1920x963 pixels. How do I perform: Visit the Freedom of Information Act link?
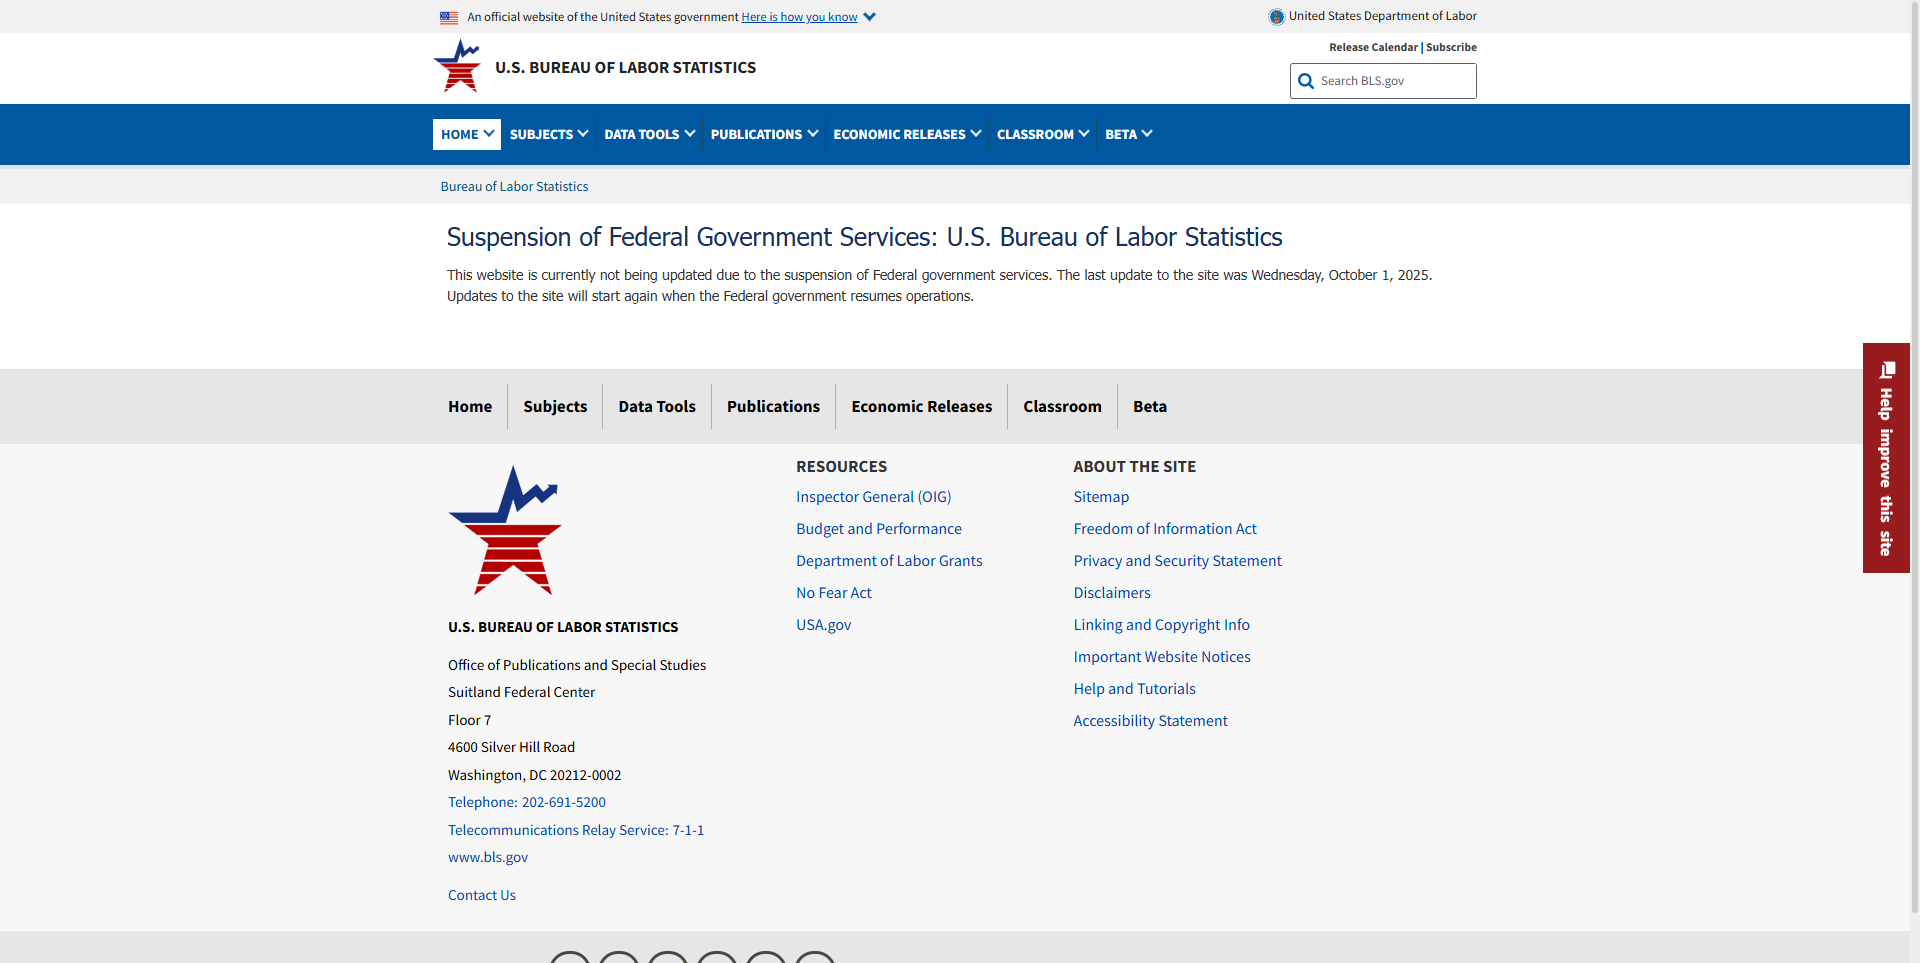(x=1165, y=529)
